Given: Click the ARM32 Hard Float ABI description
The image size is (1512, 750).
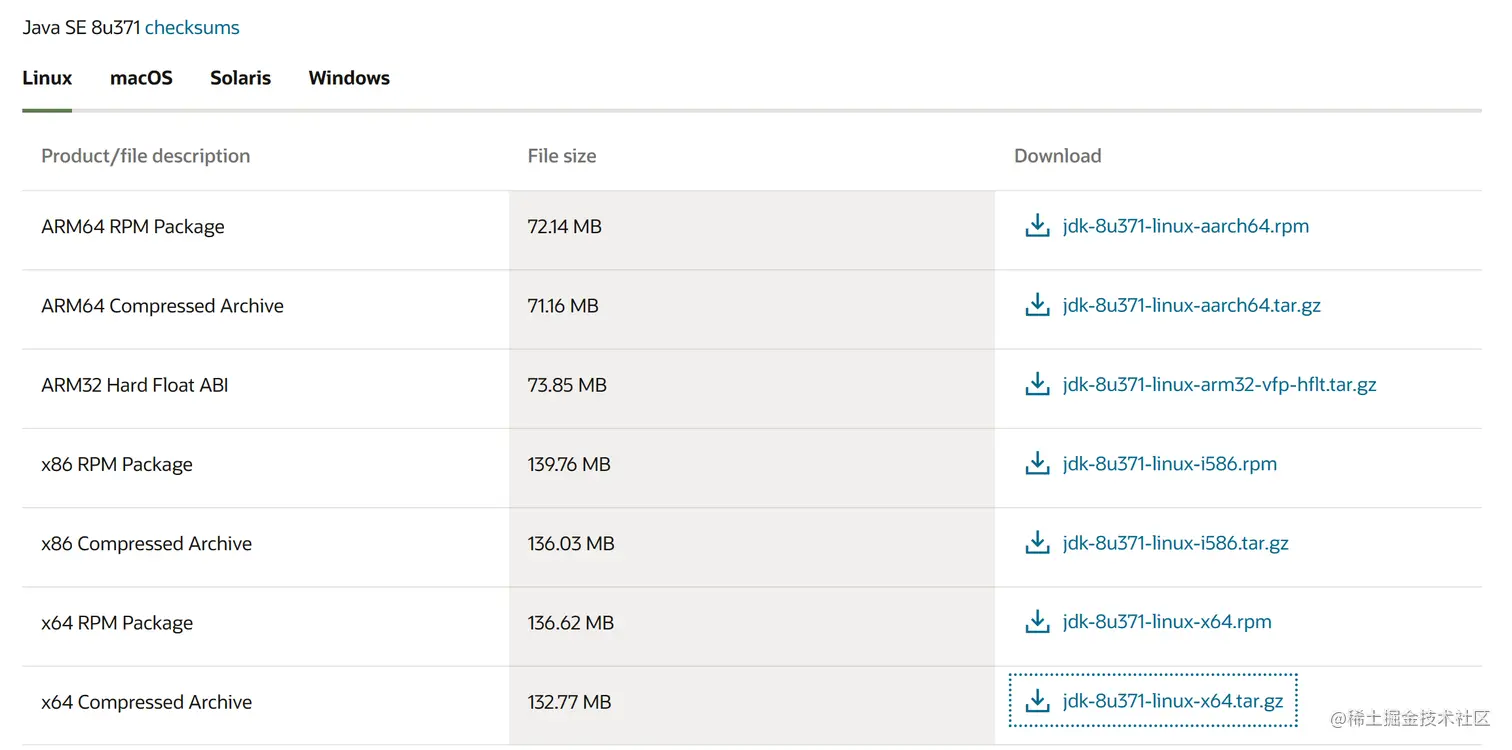Looking at the screenshot, I should [135, 385].
